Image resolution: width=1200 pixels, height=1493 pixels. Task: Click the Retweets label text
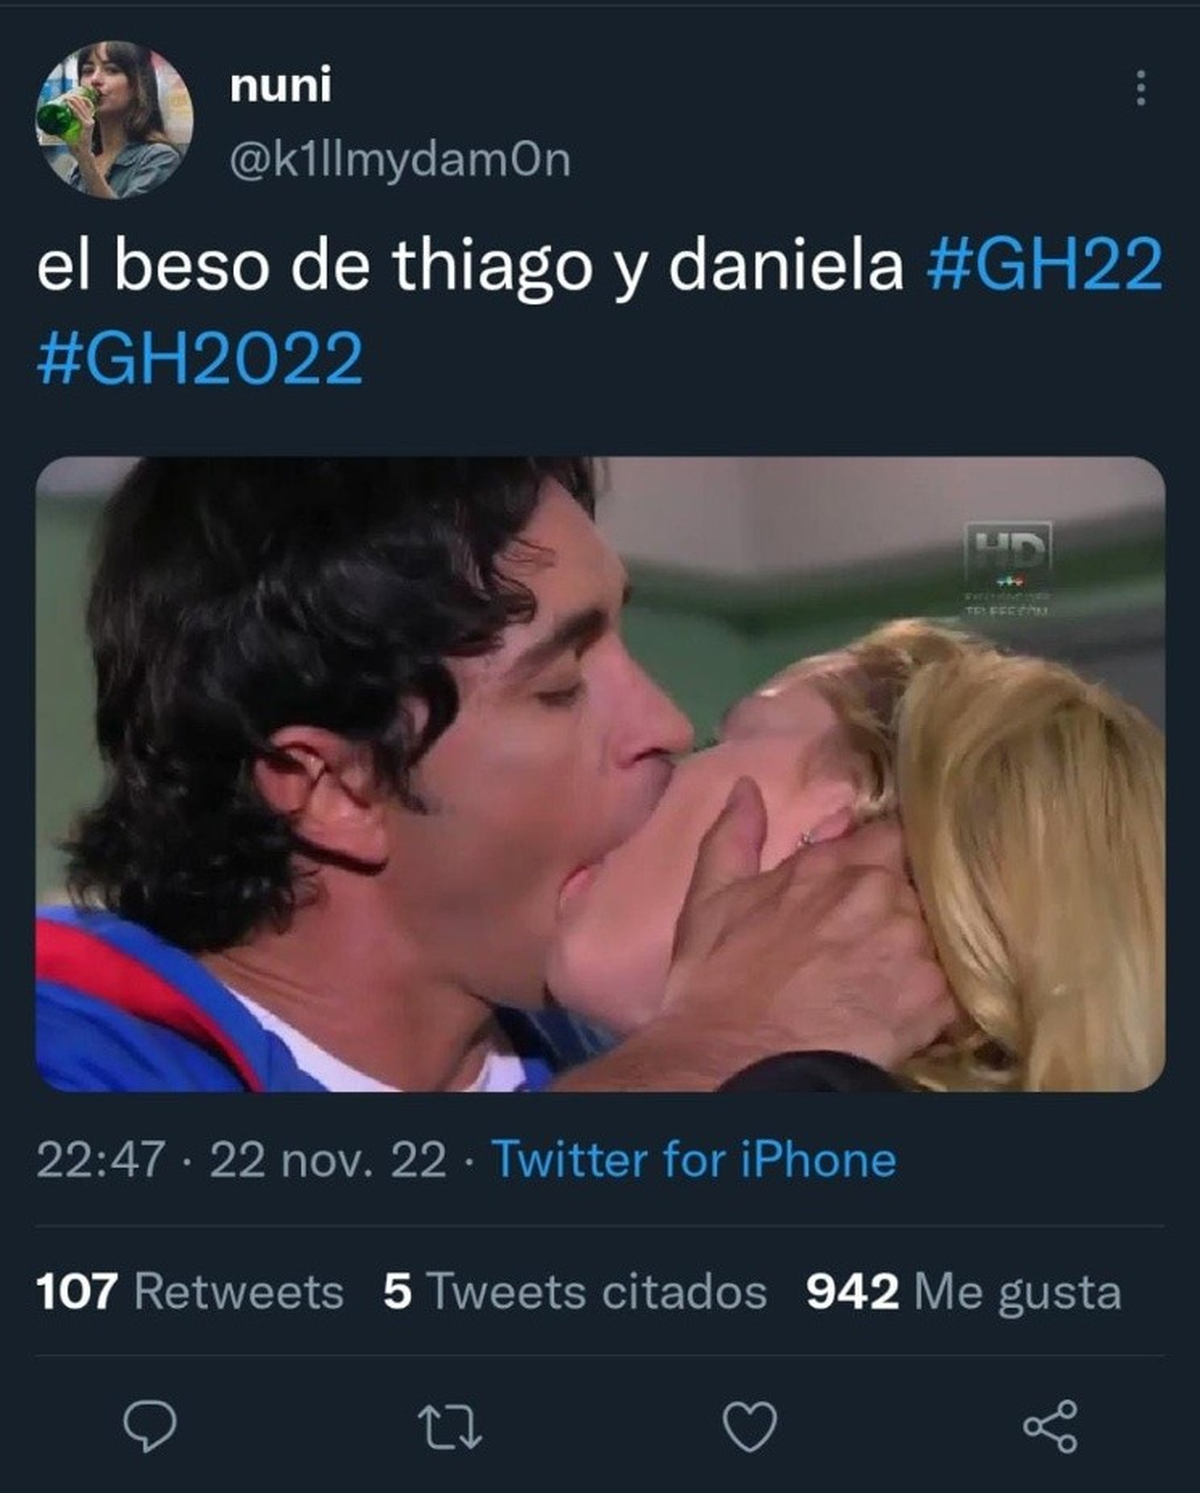pyautogui.click(x=239, y=1291)
